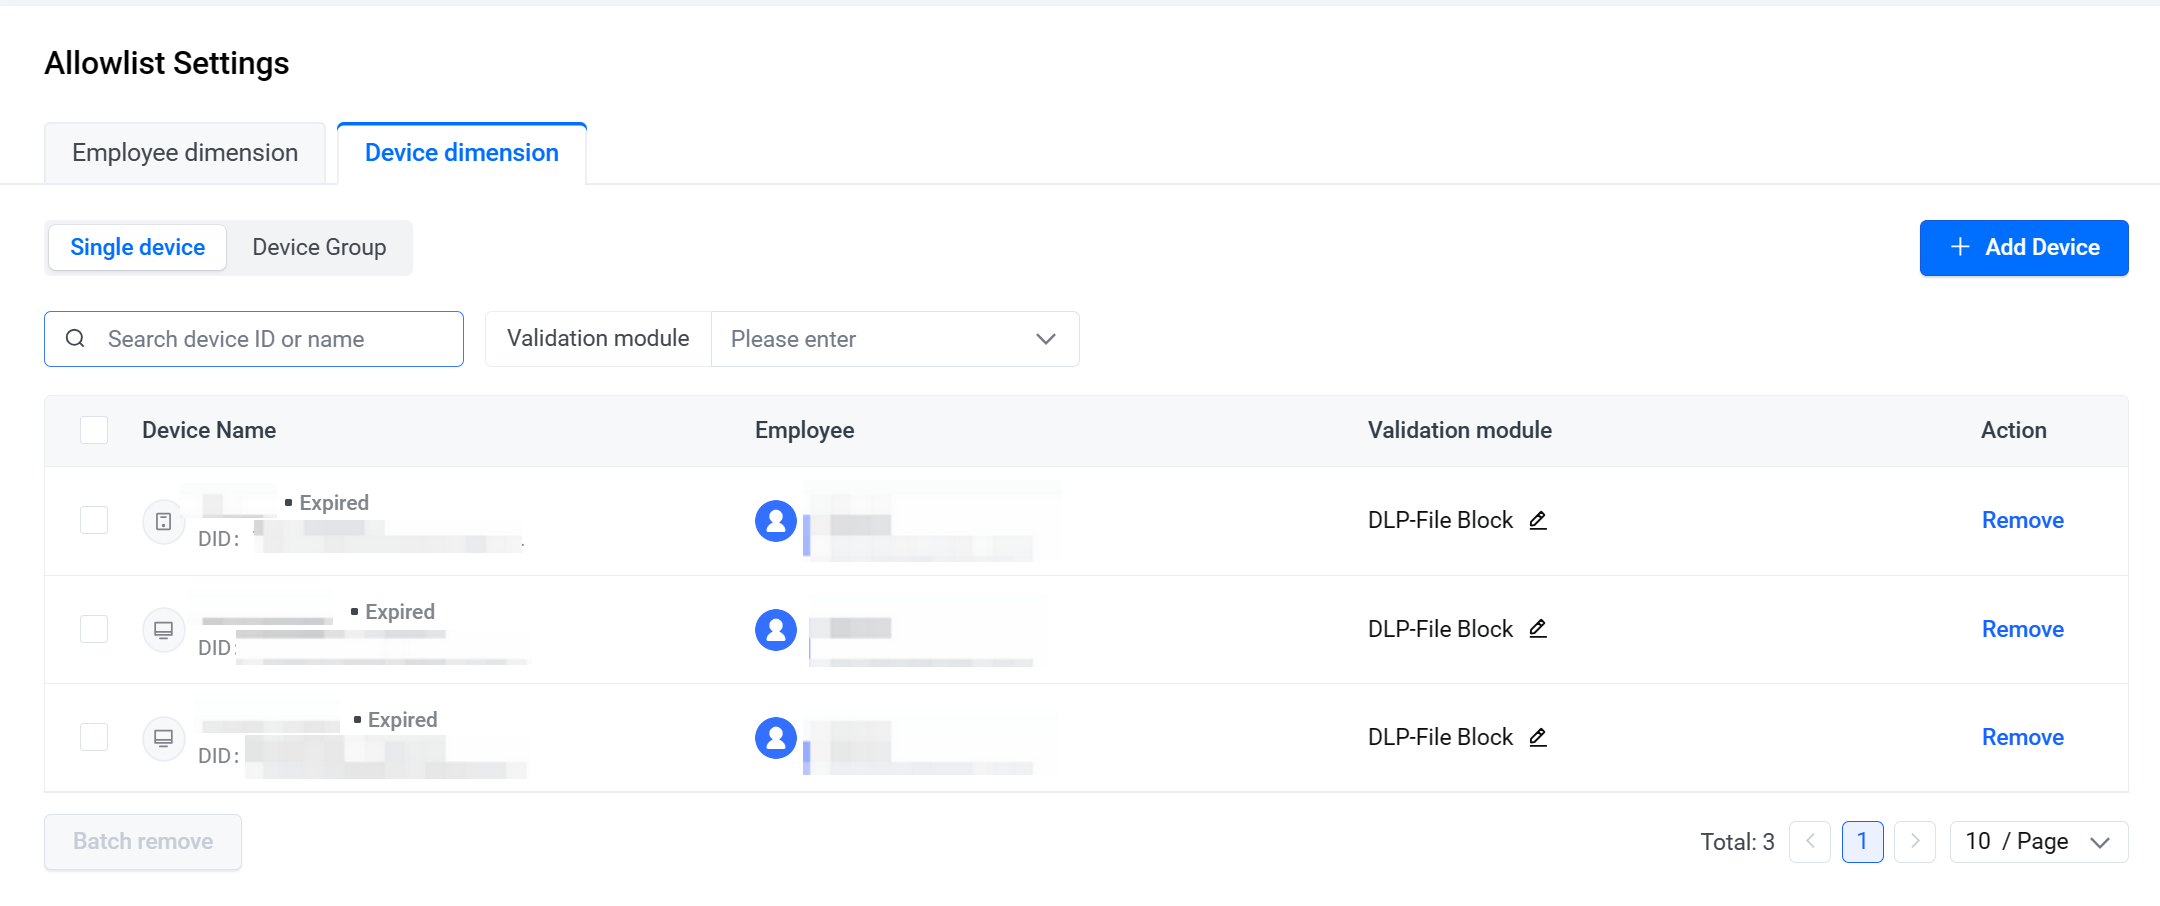Click the monitor icon in third row

pos(164,738)
